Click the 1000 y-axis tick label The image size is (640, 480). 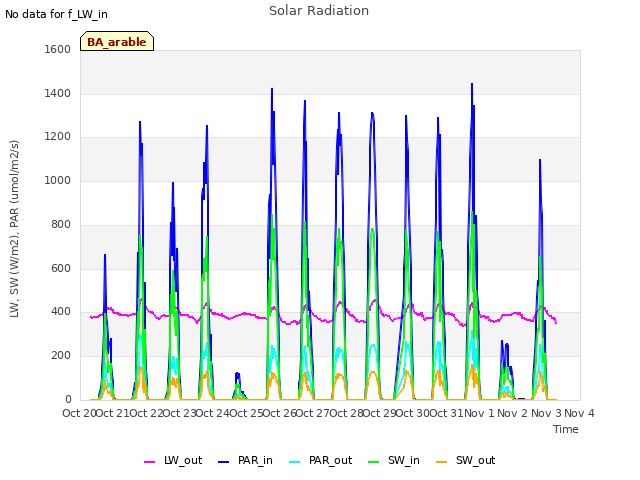pyautogui.click(x=58, y=180)
